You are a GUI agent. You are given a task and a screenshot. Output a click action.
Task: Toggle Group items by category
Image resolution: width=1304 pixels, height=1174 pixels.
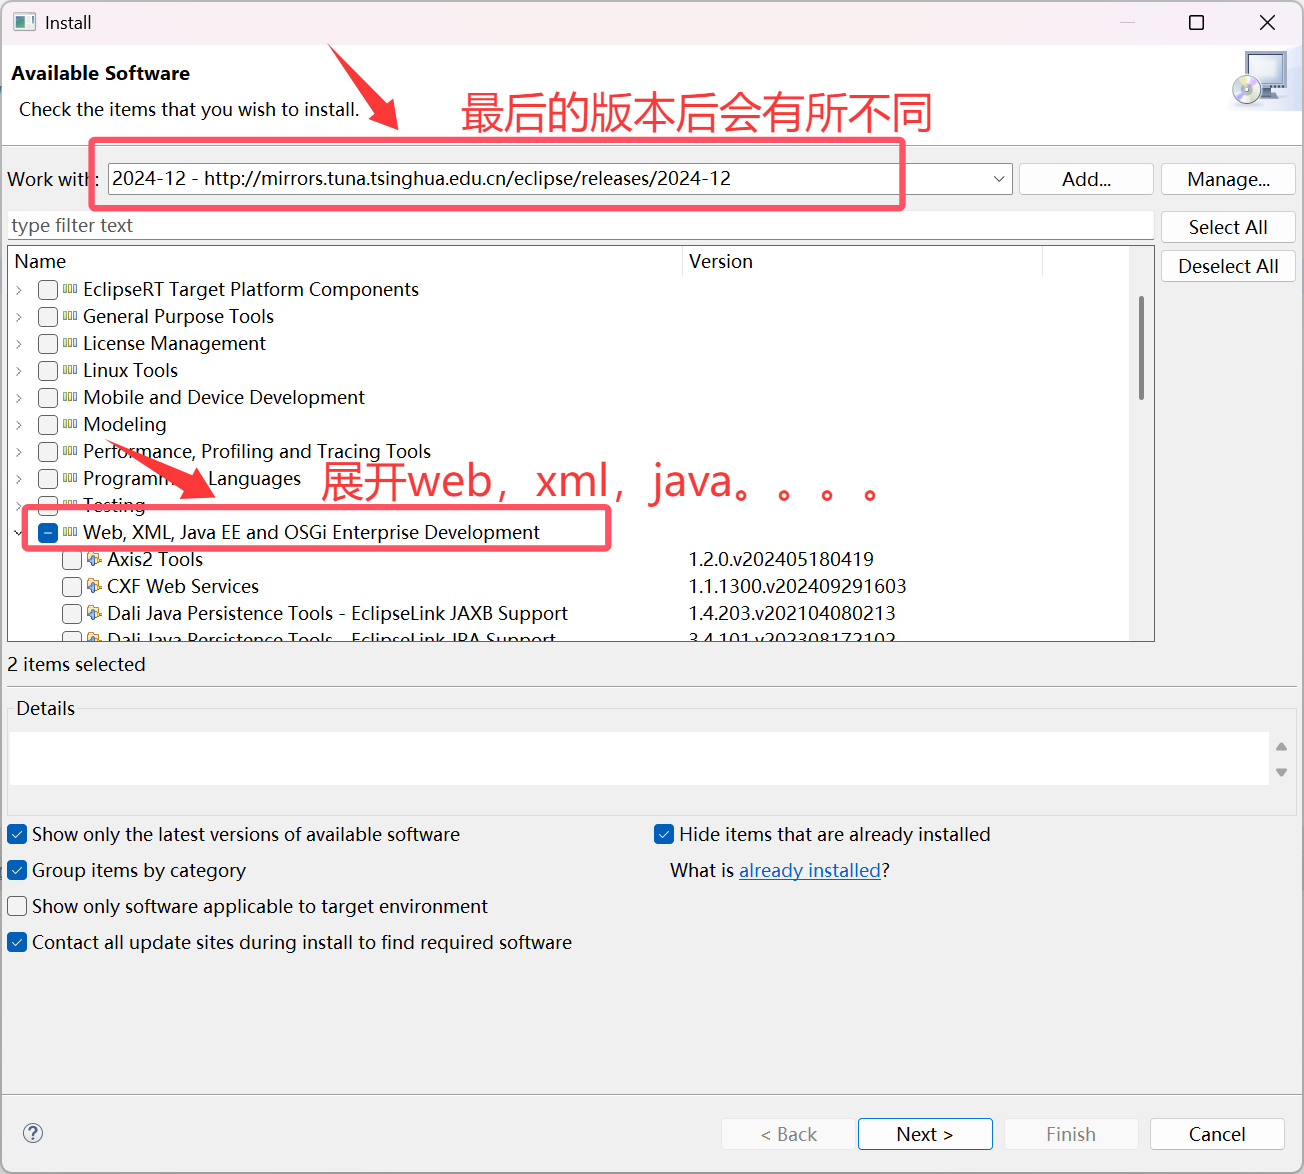tap(17, 870)
